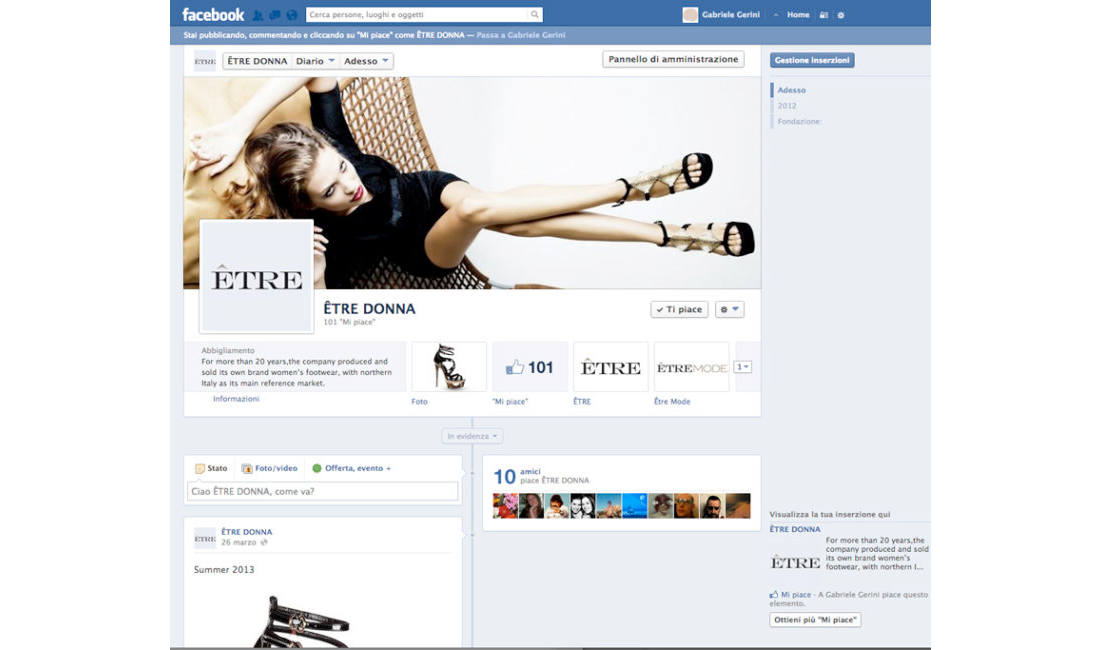This screenshot has height=650, width=1101.
Task: Click Gestione inserzioni button
Action: [x=812, y=60]
